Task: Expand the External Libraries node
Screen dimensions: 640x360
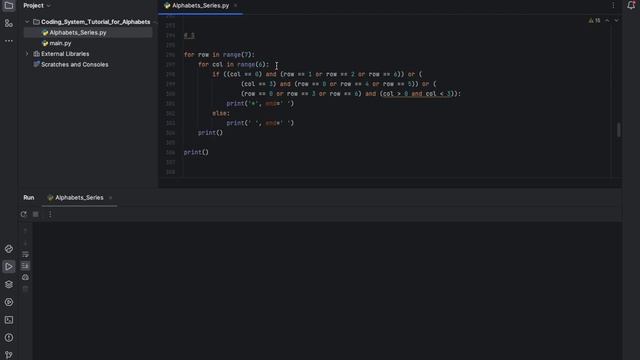Action: [27, 54]
